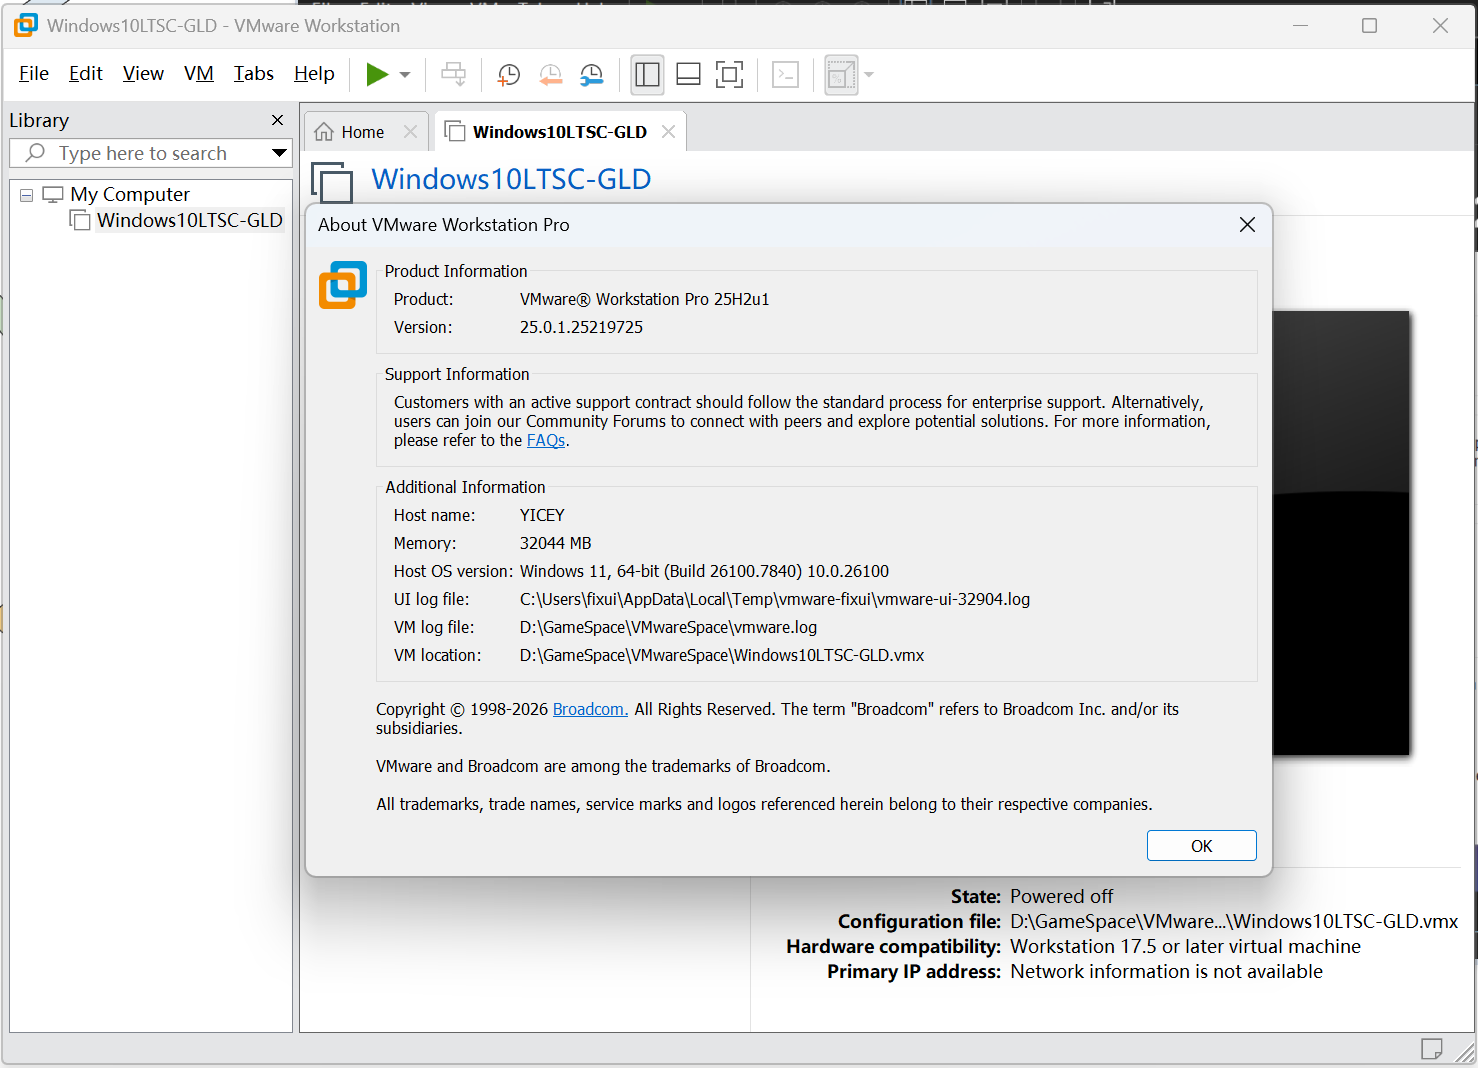Image resolution: width=1478 pixels, height=1068 pixels.
Task: Enter full screen mode
Action: pyautogui.click(x=729, y=74)
